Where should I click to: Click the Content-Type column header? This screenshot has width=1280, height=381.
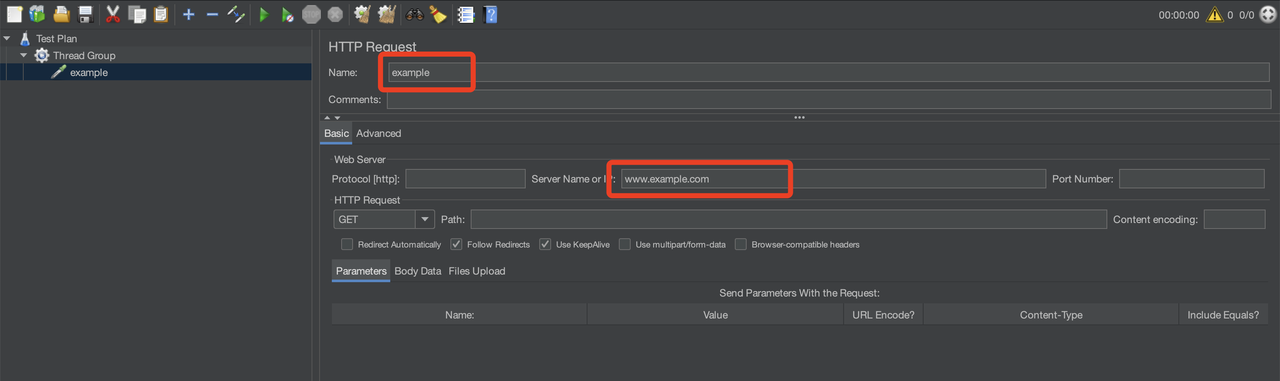click(1051, 315)
